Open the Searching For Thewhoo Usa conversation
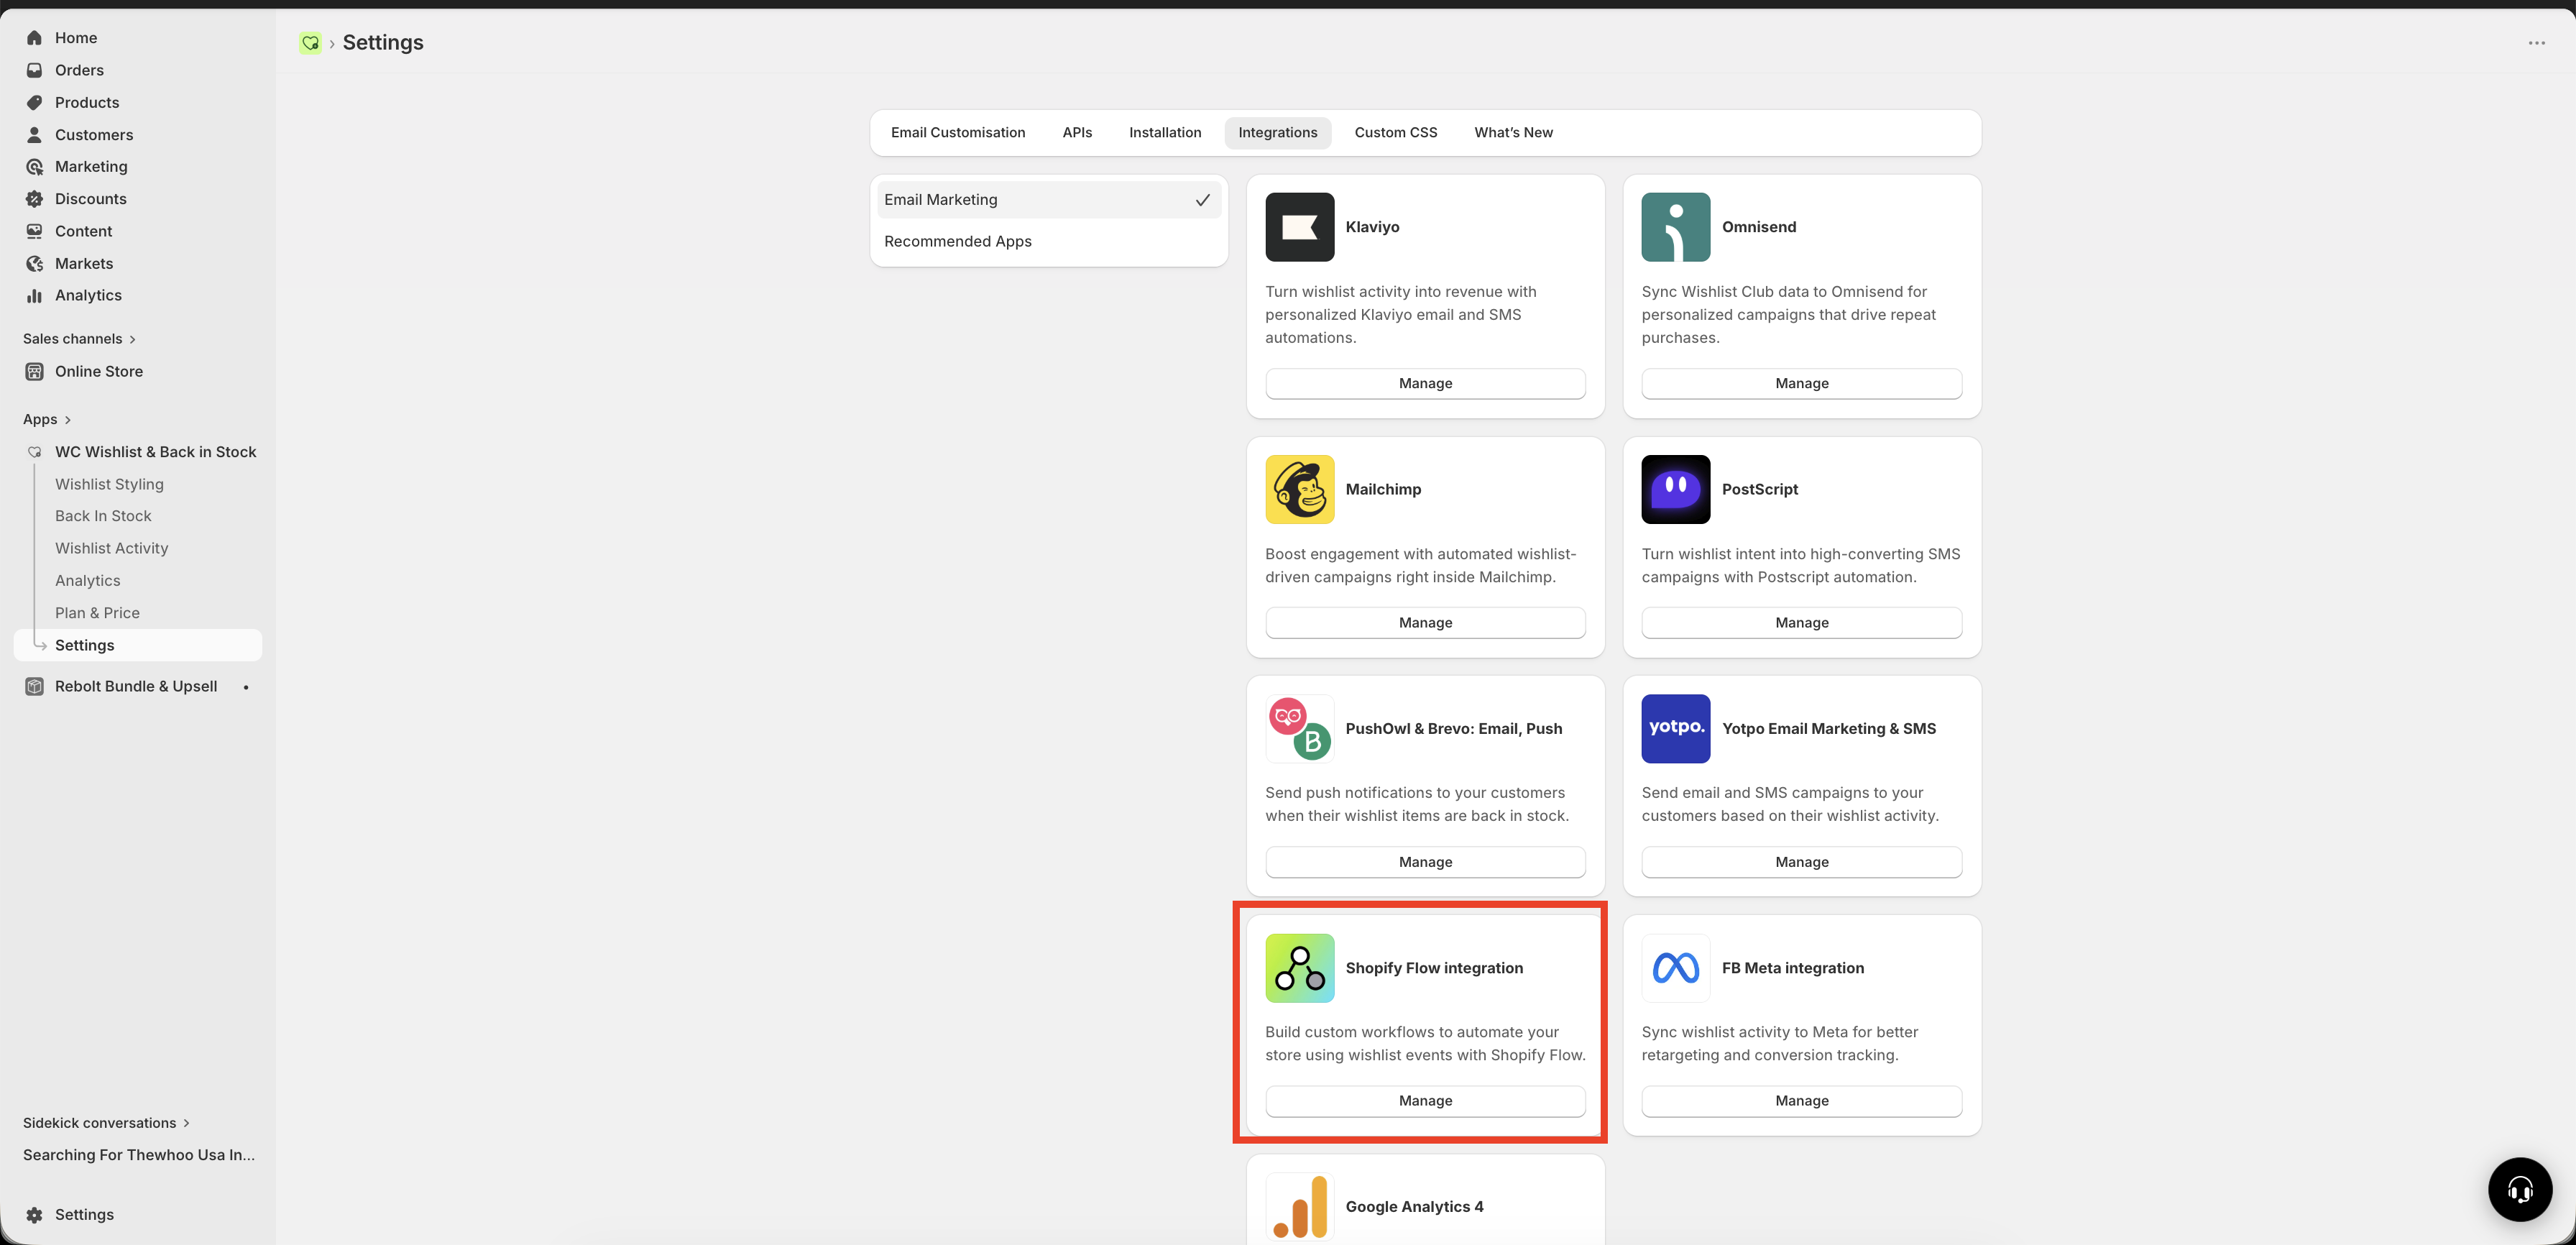 [138, 1155]
